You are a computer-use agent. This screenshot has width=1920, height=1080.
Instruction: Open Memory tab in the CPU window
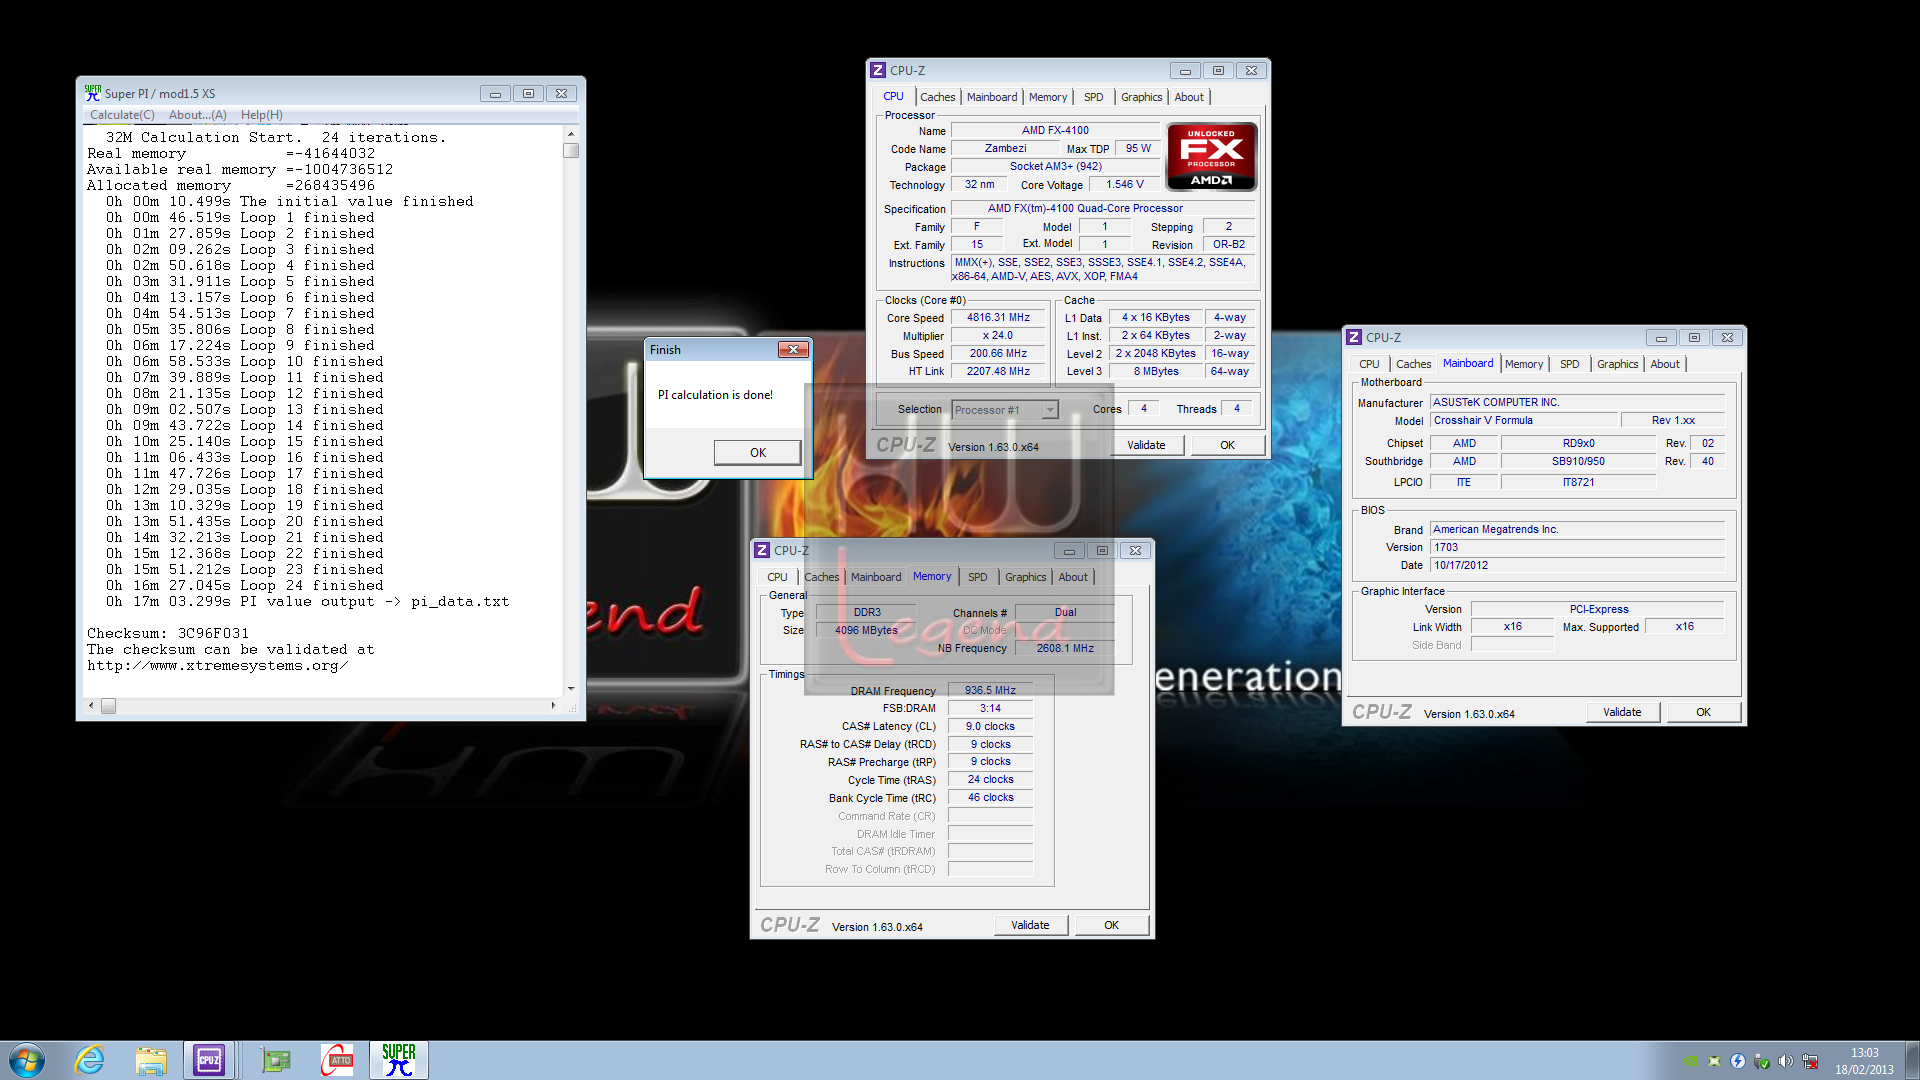pos(1048,97)
